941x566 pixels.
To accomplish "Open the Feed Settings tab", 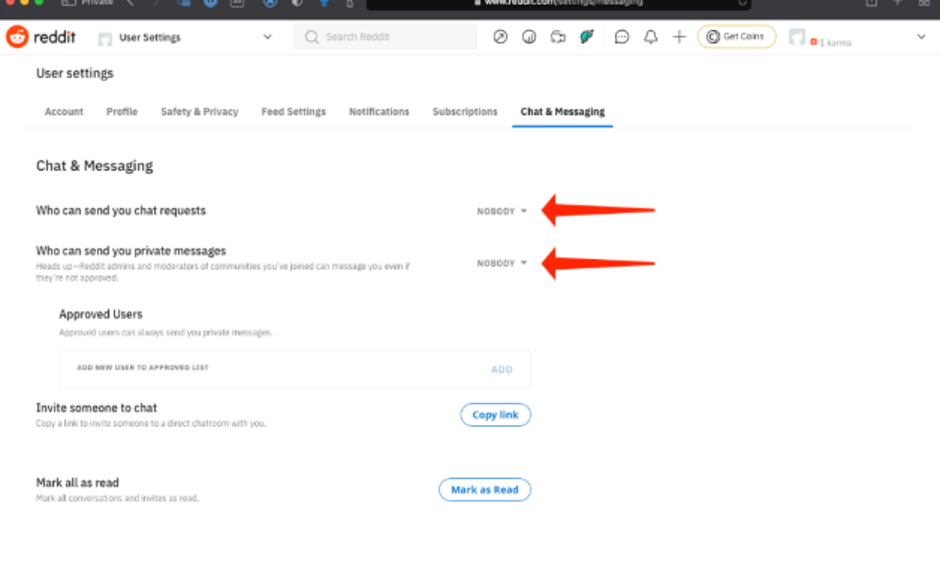I will click(293, 112).
